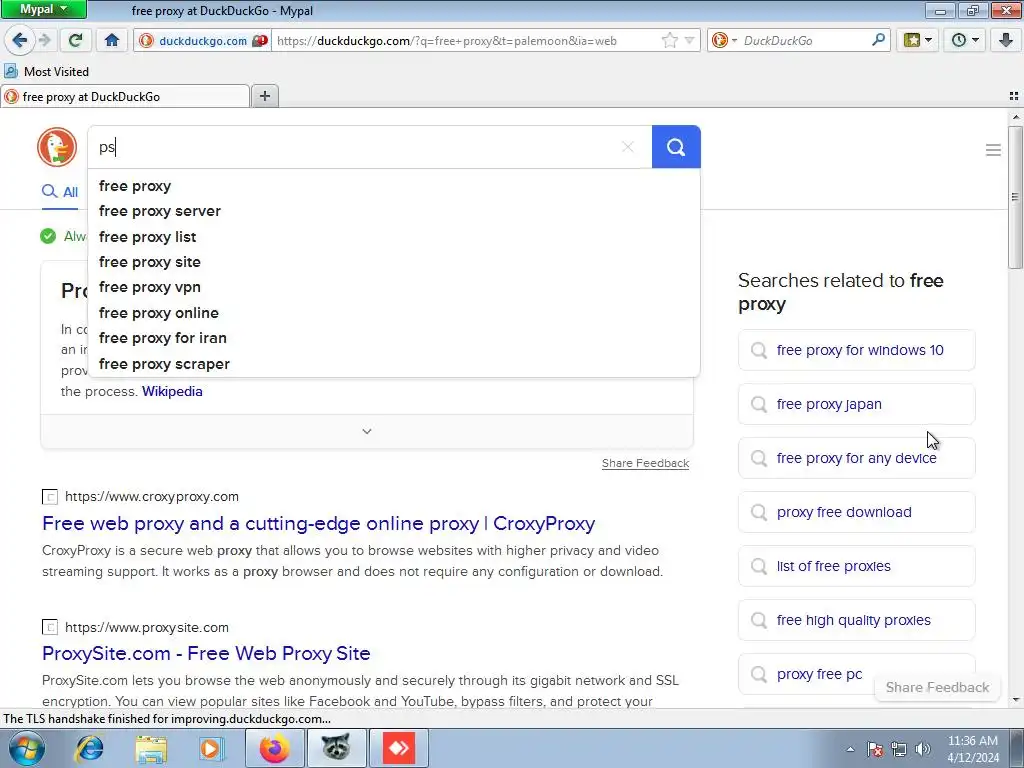Open the Most Visited bookmarks folder

(x=46, y=71)
